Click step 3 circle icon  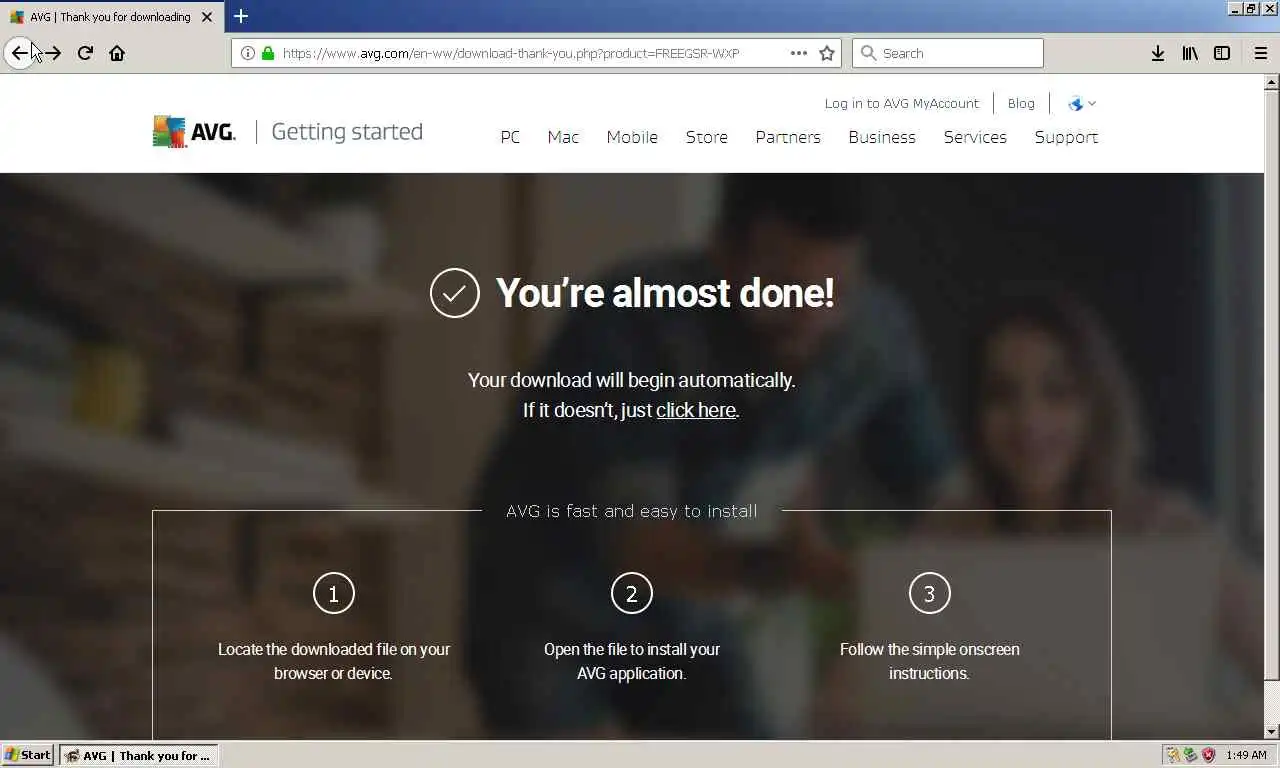pyautogui.click(x=929, y=593)
